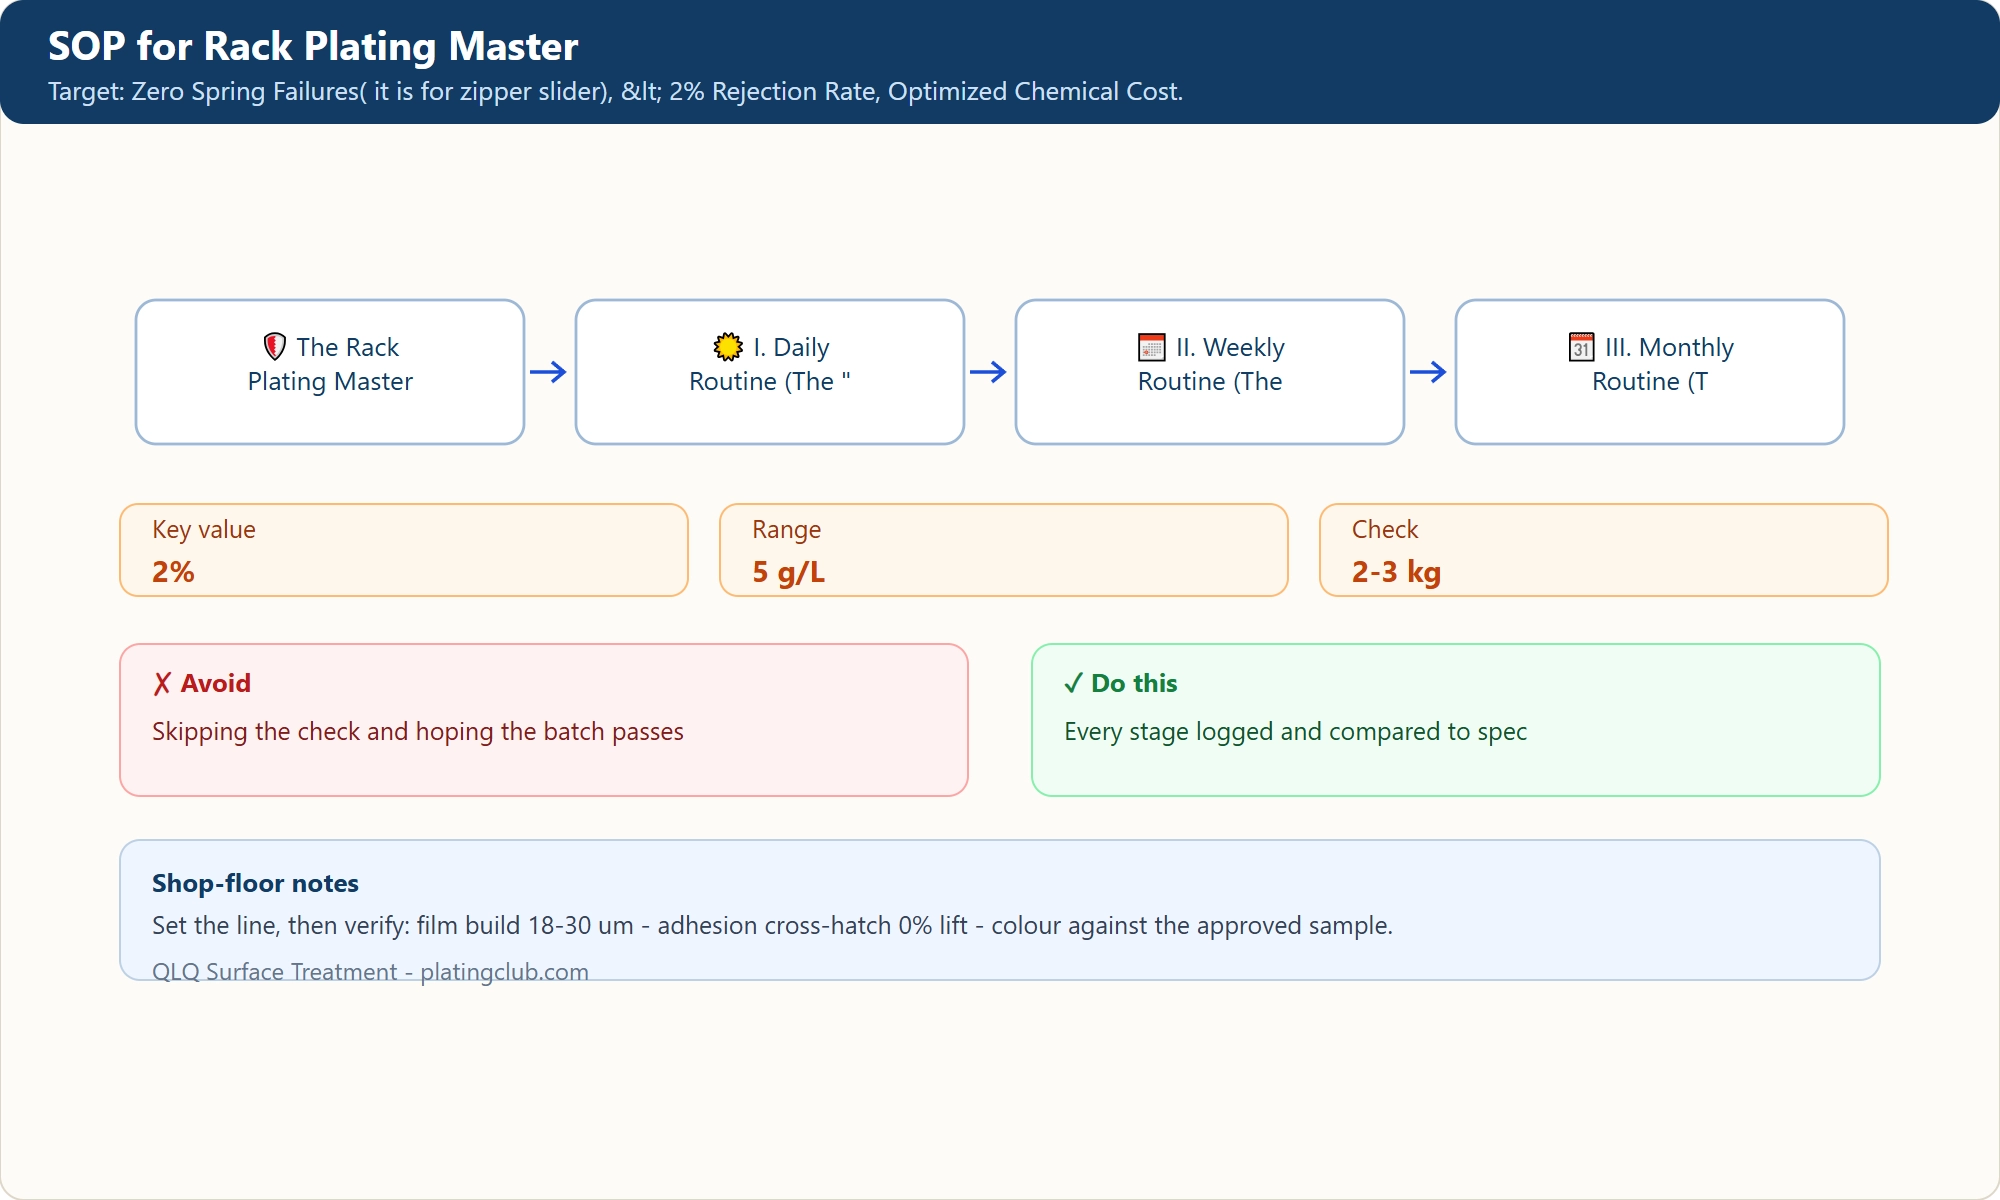Click the calendar icon beside II. Weekly
2000x1200 pixels.
click(x=1152, y=347)
